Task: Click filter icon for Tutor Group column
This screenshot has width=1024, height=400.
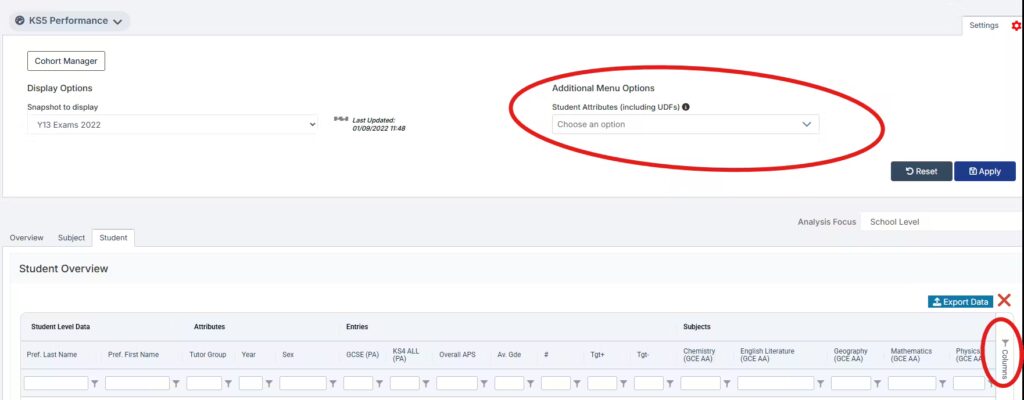Action: click(229, 383)
